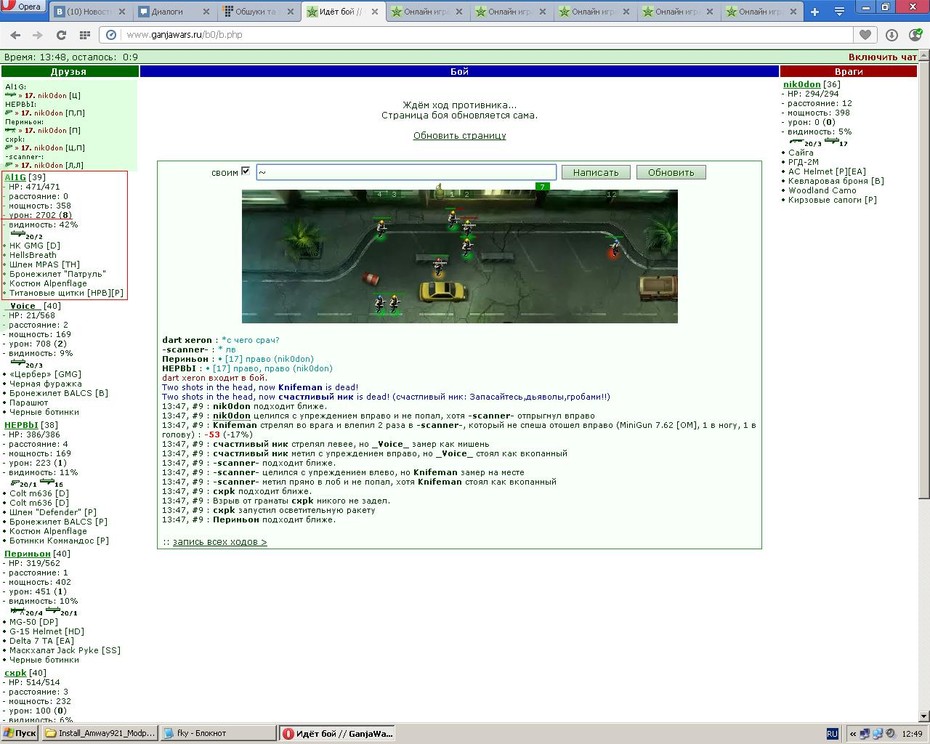Close the '(10) Новости' tab

tap(122, 12)
